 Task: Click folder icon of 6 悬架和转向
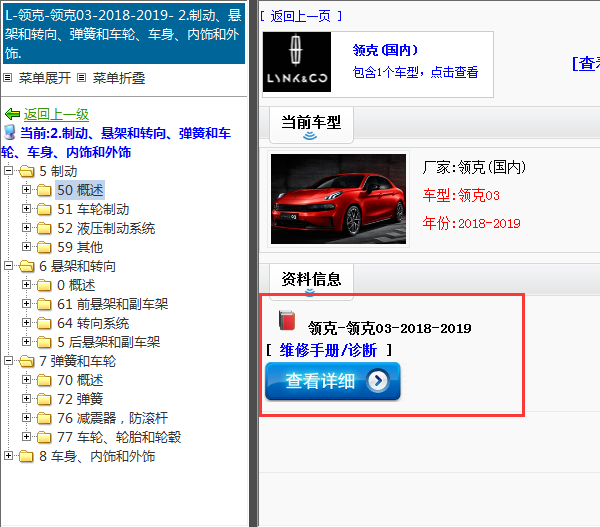(x=27, y=266)
